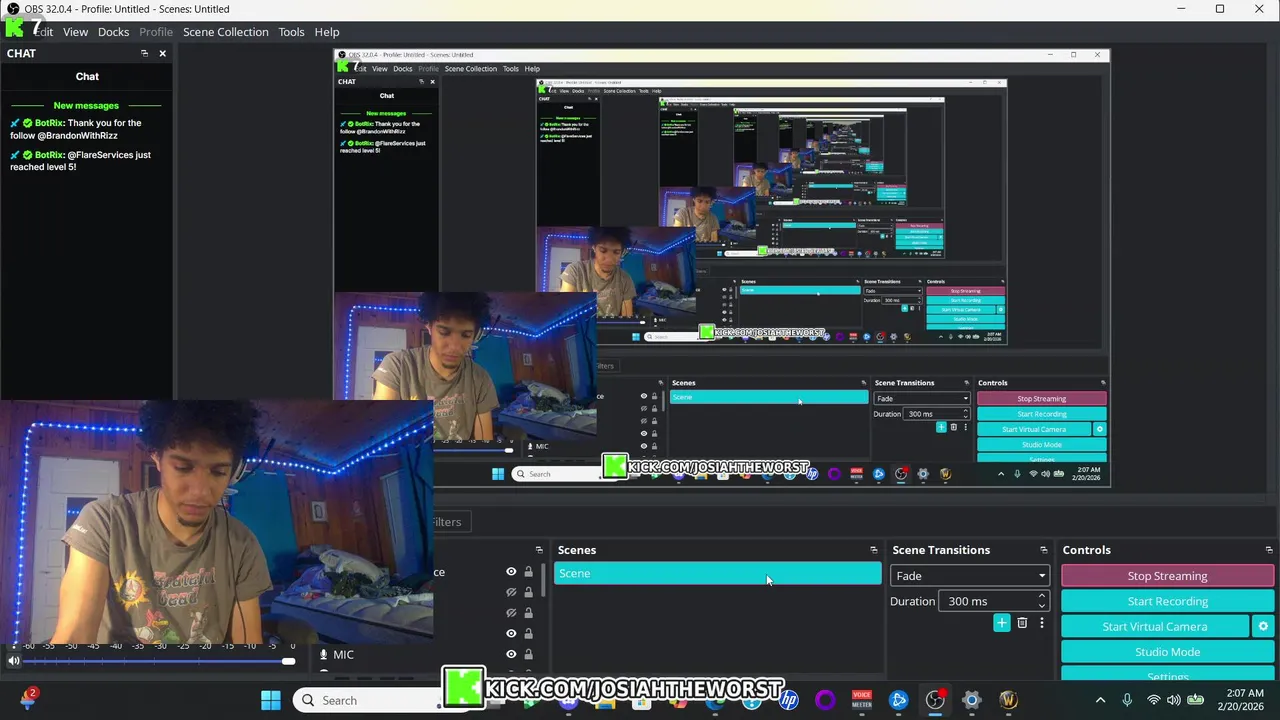The height and width of the screenshot is (720, 1280).
Task: Enable Studio Mode
Action: pos(1167,652)
